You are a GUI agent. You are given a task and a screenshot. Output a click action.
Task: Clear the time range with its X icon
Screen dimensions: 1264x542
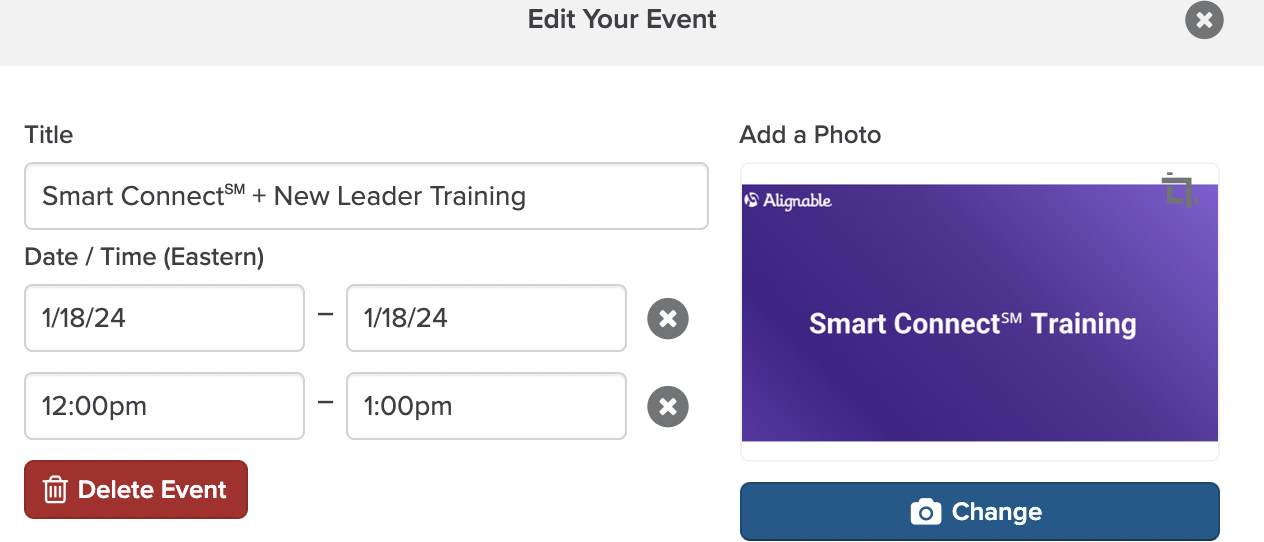(668, 407)
